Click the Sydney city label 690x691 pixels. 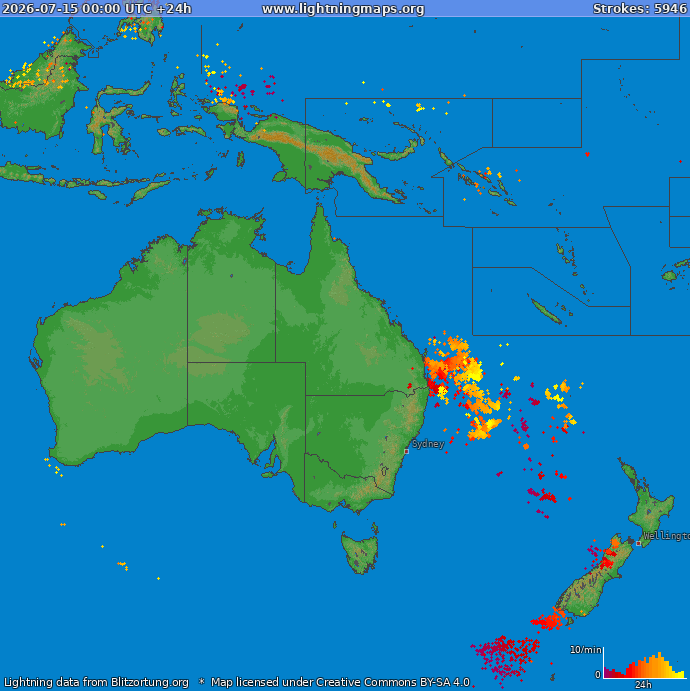pos(428,443)
